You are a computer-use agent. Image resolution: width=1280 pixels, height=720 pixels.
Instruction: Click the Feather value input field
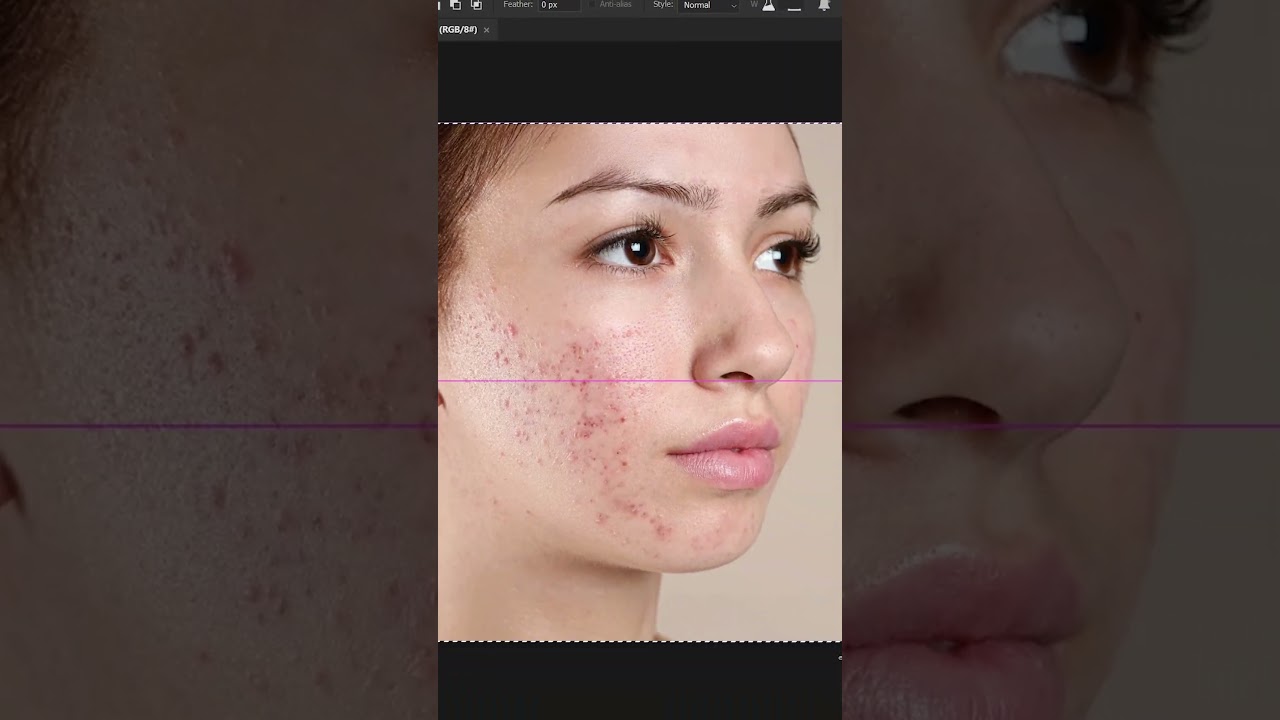tap(559, 5)
